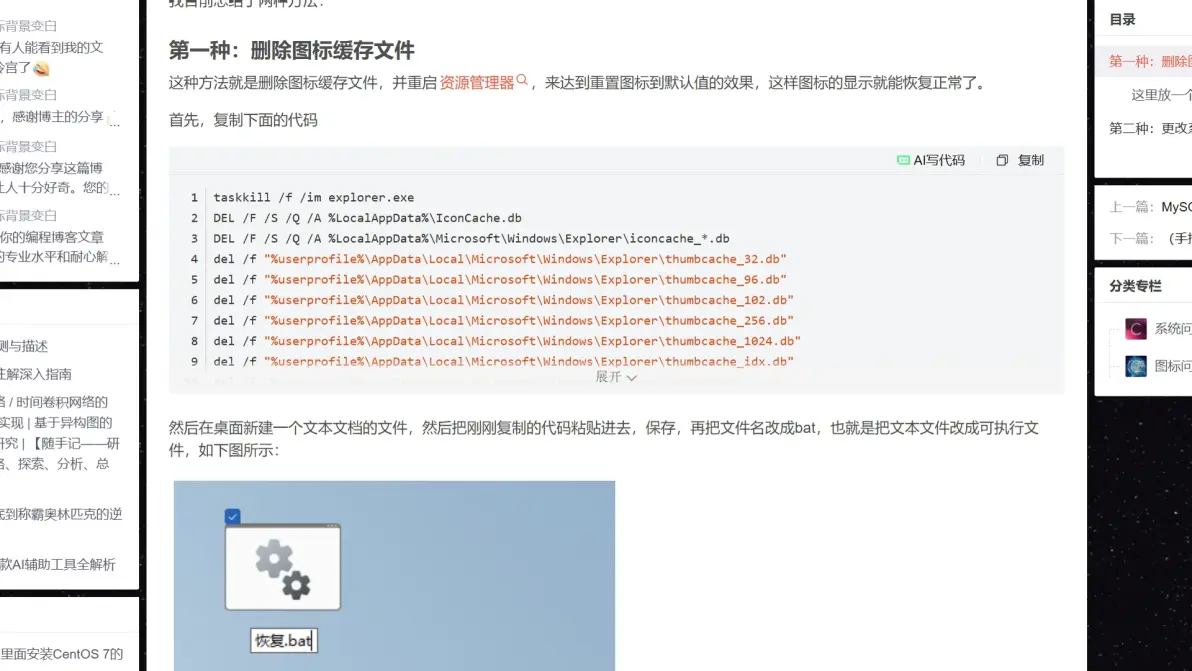
Task: Toggle the blue checkbox above the file icon
Action: click(x=233, y=516)
